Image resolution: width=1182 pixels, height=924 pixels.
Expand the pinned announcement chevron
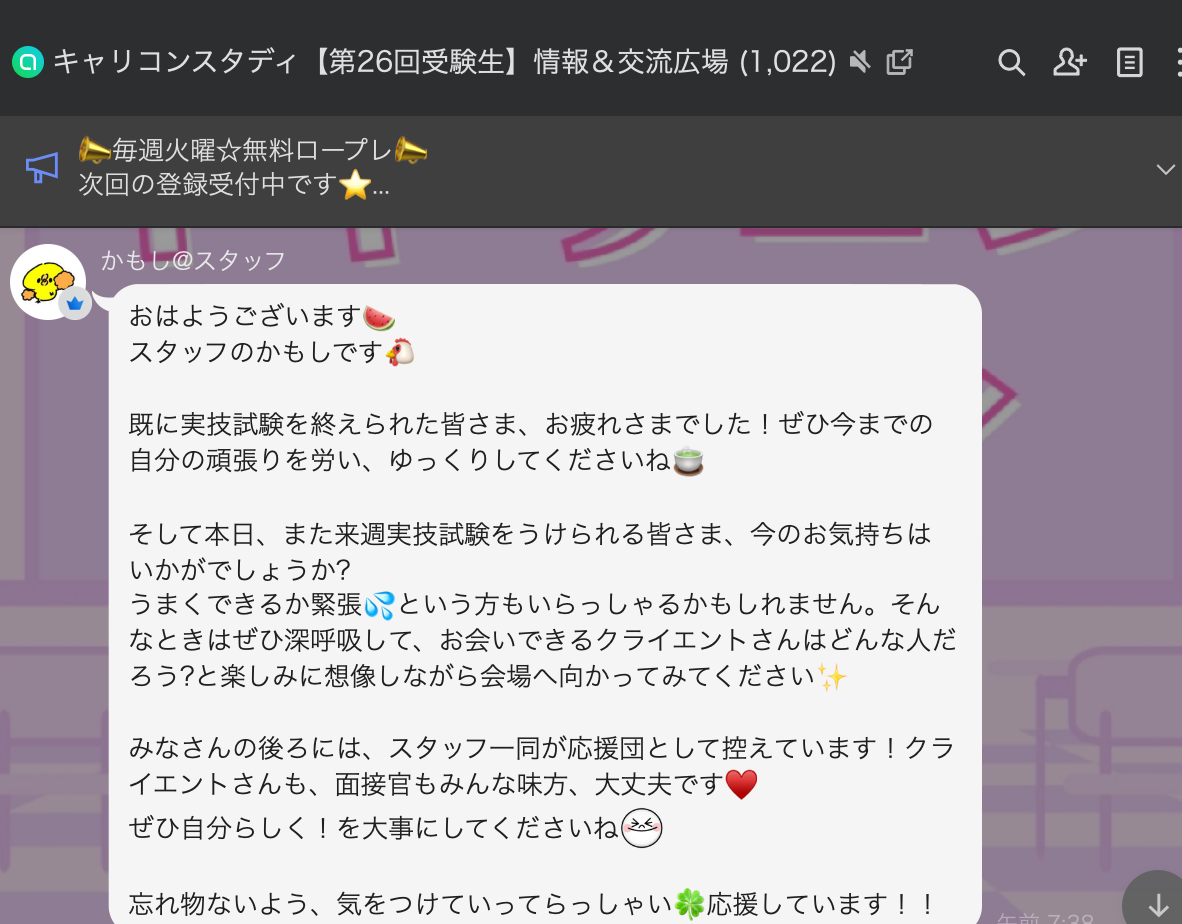(1165, 170)
